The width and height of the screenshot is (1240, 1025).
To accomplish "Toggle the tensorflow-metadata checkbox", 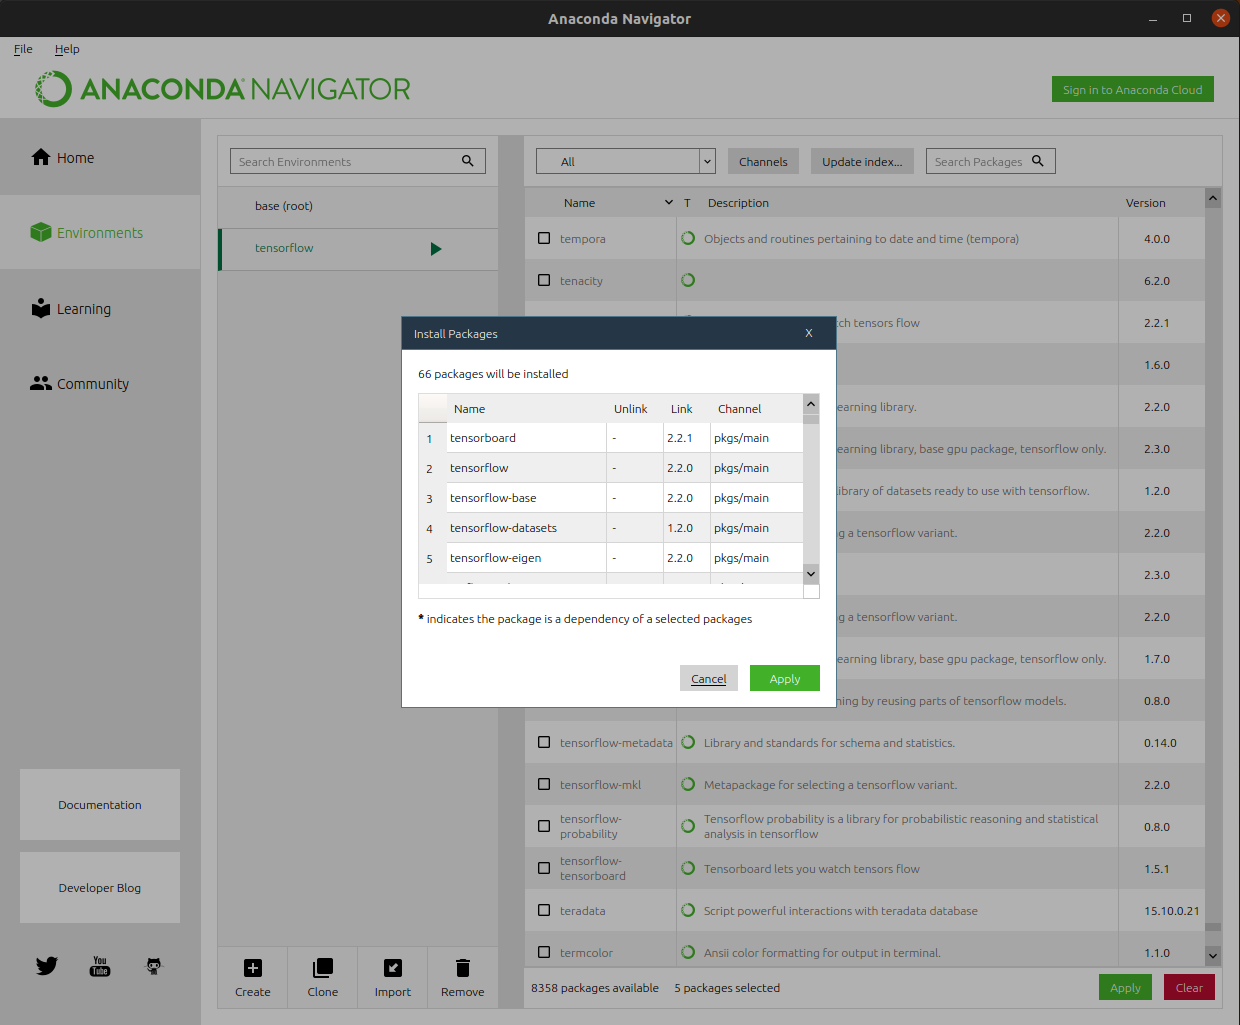I will pos(544,742).
